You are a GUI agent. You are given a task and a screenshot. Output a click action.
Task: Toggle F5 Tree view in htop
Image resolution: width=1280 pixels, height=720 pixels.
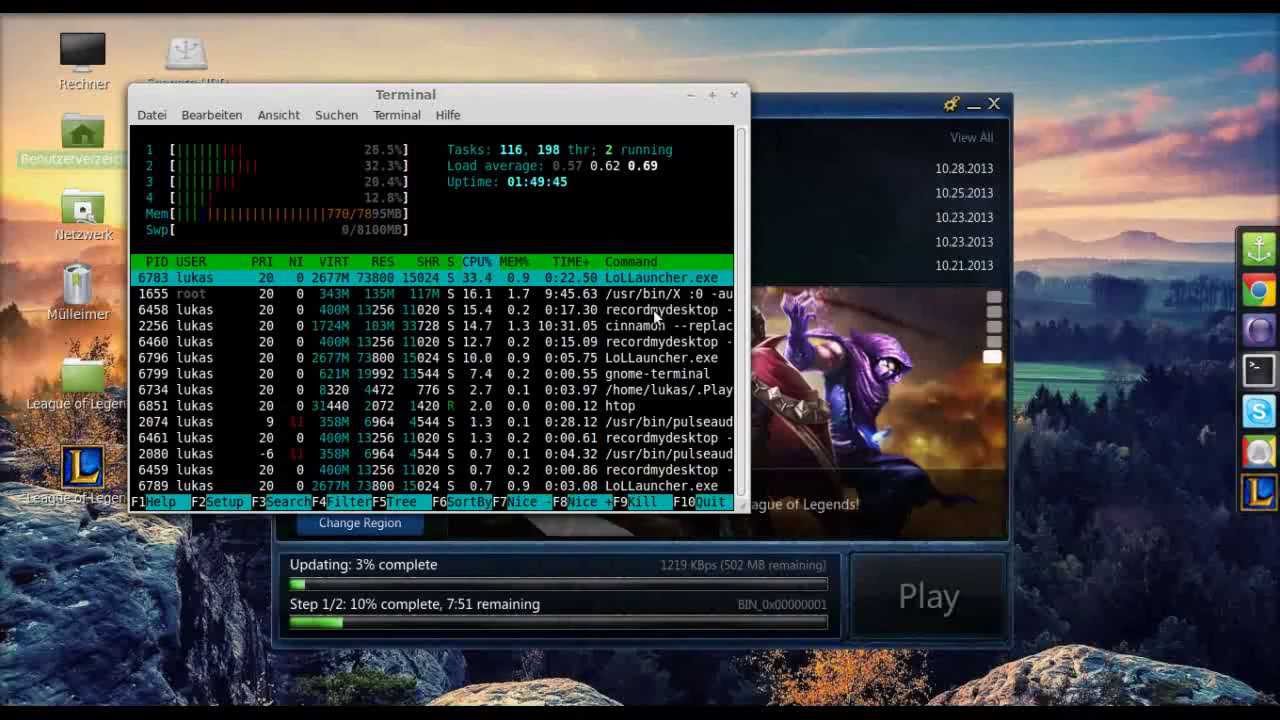coord(401,502)
